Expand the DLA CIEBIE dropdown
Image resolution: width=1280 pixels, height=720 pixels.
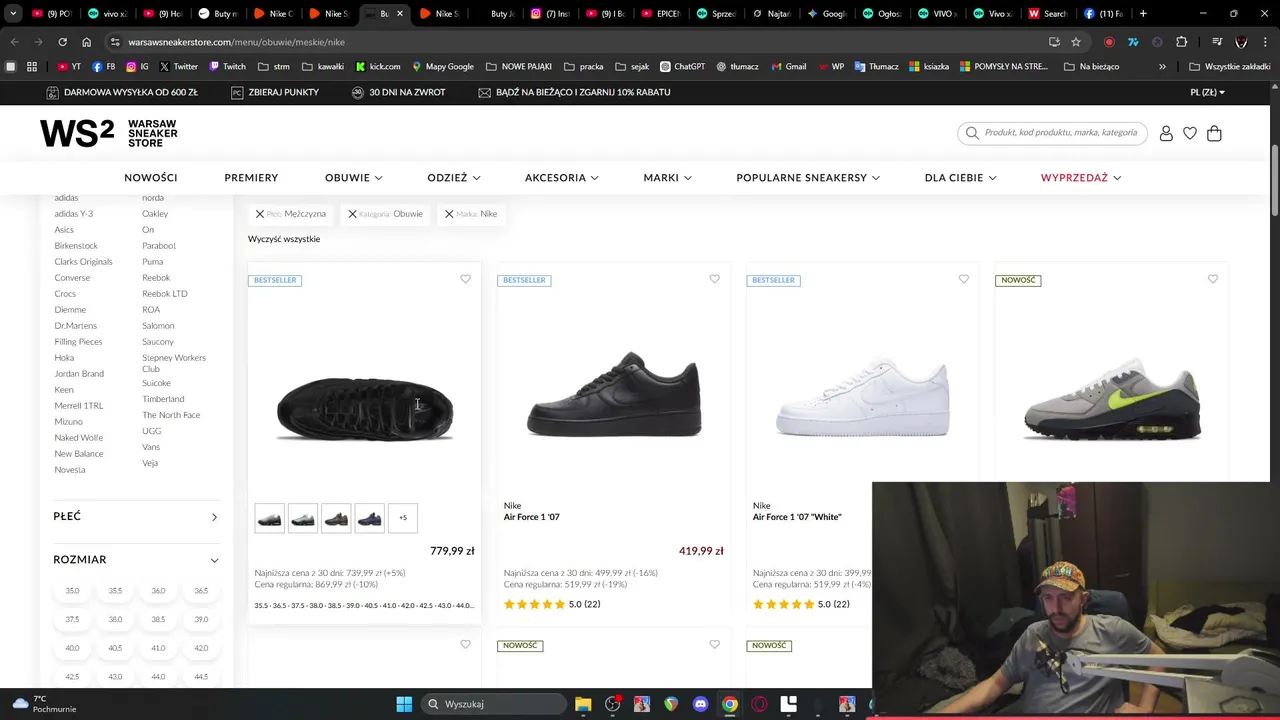pos(961,178)
